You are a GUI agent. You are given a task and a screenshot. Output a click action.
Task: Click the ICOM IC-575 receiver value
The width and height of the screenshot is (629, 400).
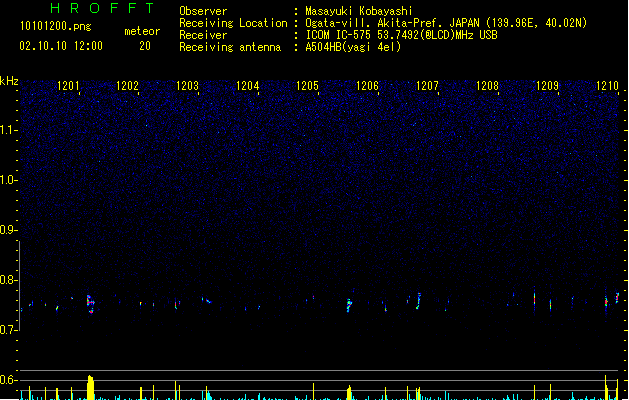pos(401,35)
